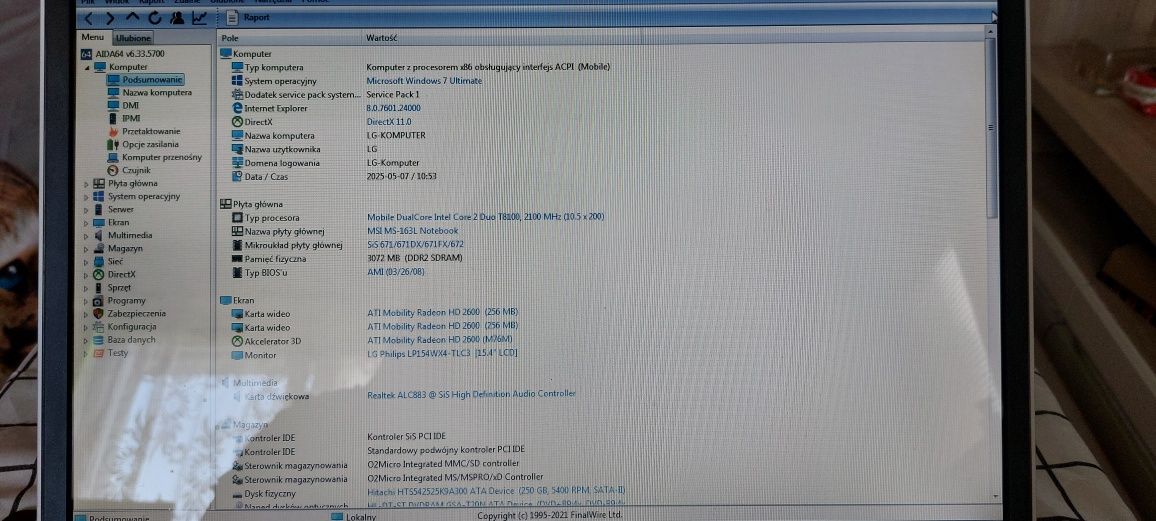Expand the Multimedia tree node
1156x521 pixels.
(86, 236)
